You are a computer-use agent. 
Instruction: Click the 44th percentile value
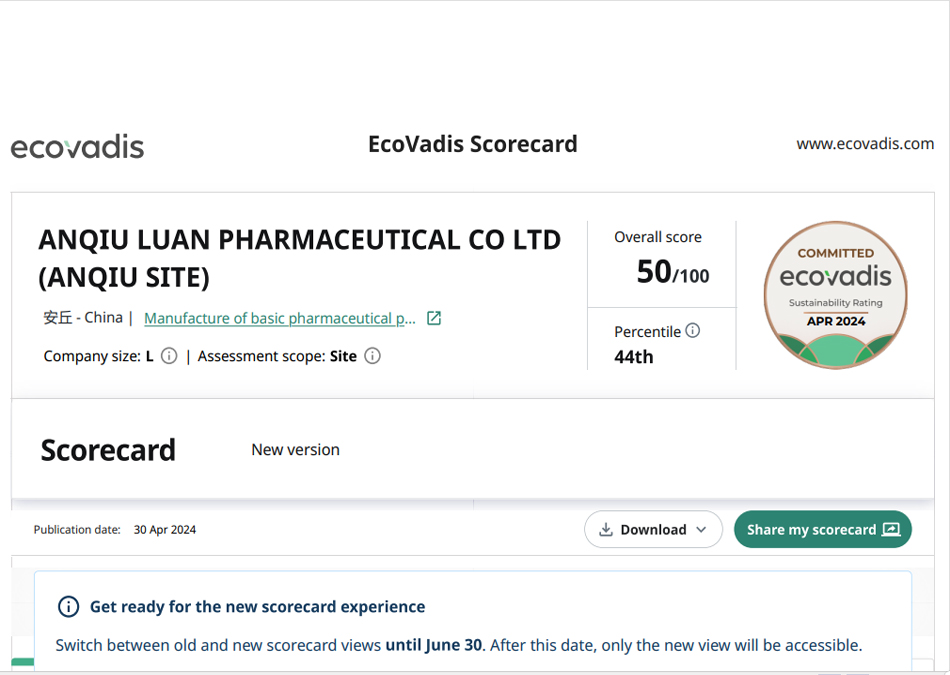point(634,357)
